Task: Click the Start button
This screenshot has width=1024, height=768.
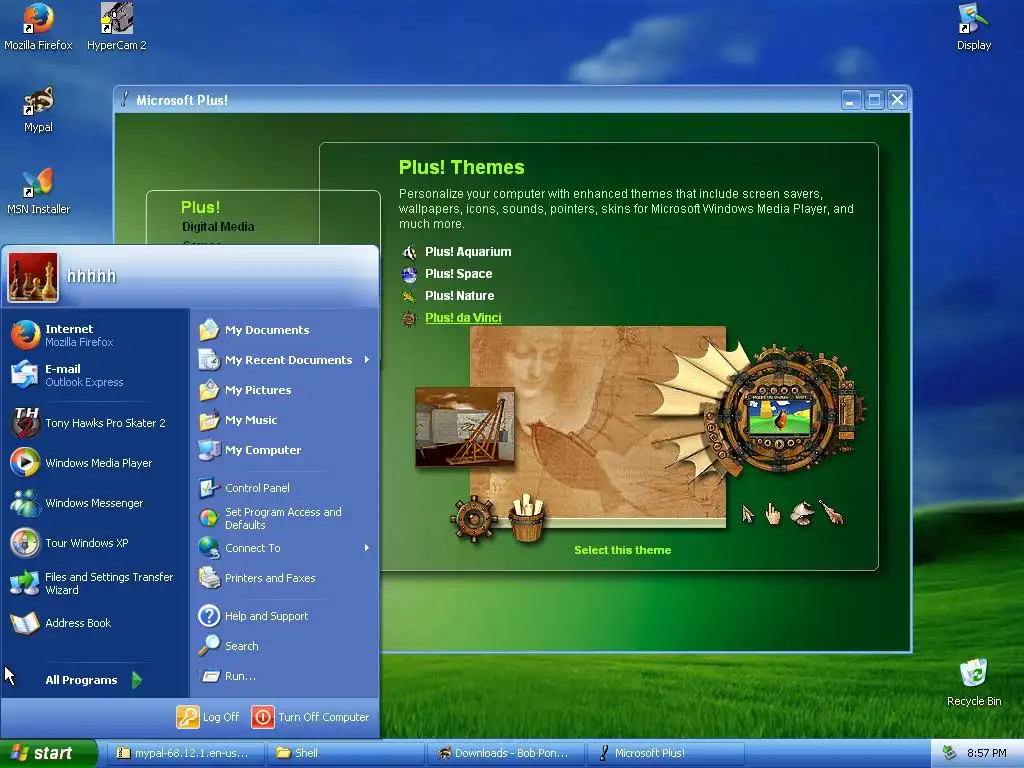Action: (48, 753)
